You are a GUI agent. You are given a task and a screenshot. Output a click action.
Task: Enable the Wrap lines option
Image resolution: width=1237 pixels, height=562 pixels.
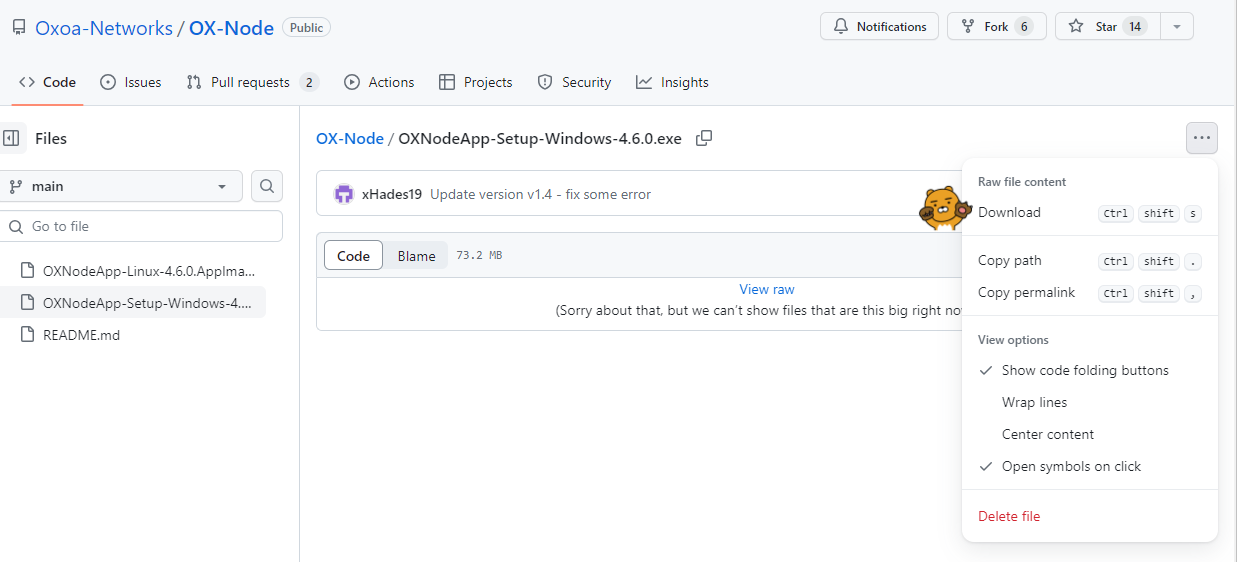pyautogui.click(x=1090, y=402)
